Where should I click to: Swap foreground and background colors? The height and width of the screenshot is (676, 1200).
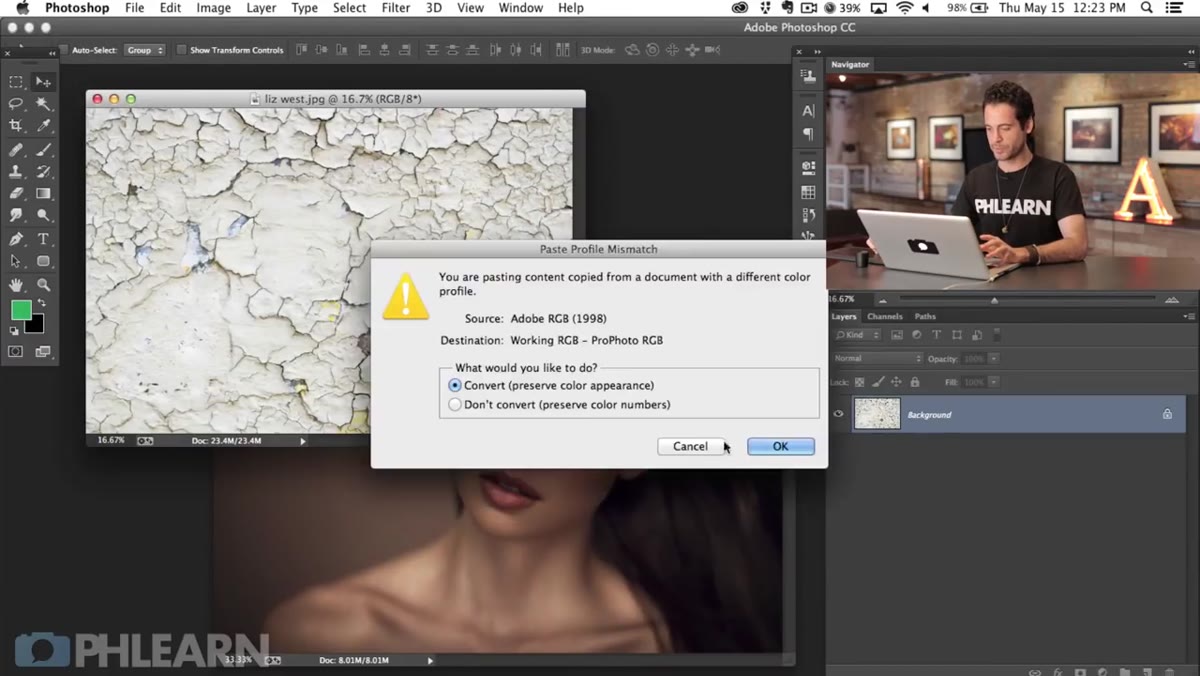click(40, 303)
